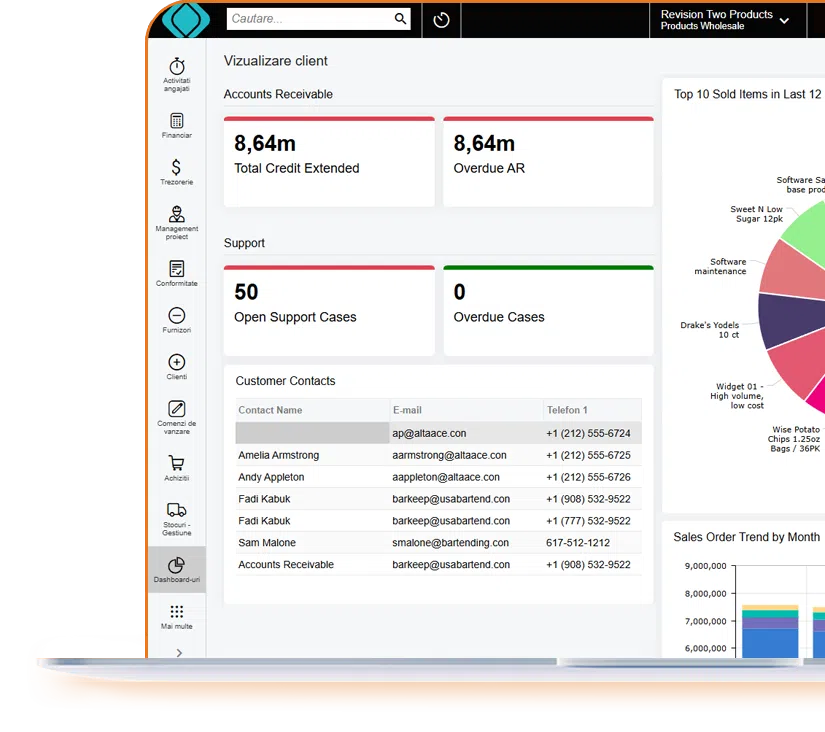Screen dimensions: 825x732
Task: Open the Mai multe sidebar menu
Action: (x=176, y=613)
